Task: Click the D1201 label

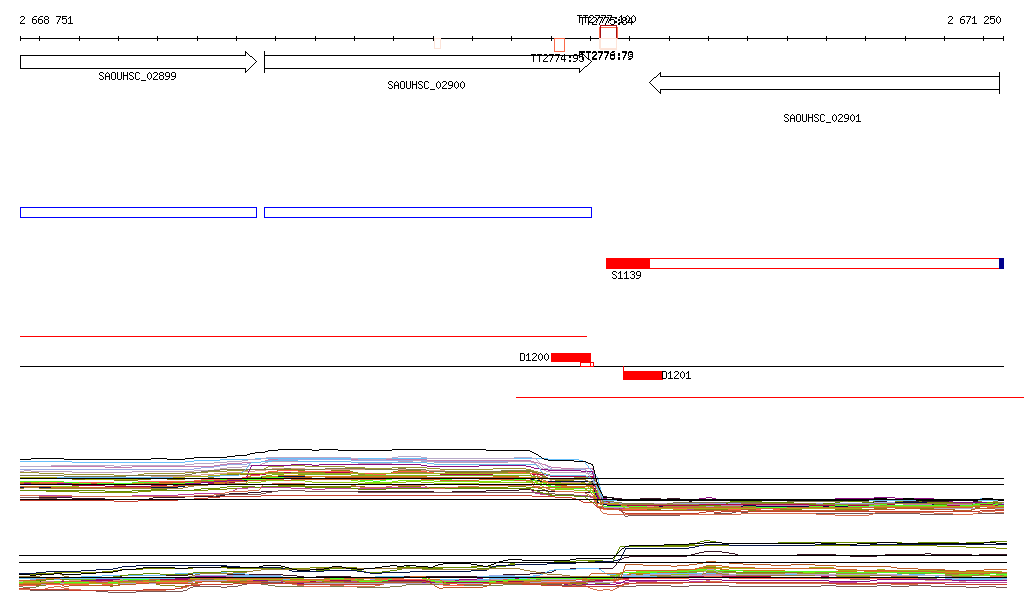Action: tap(677, 375)
